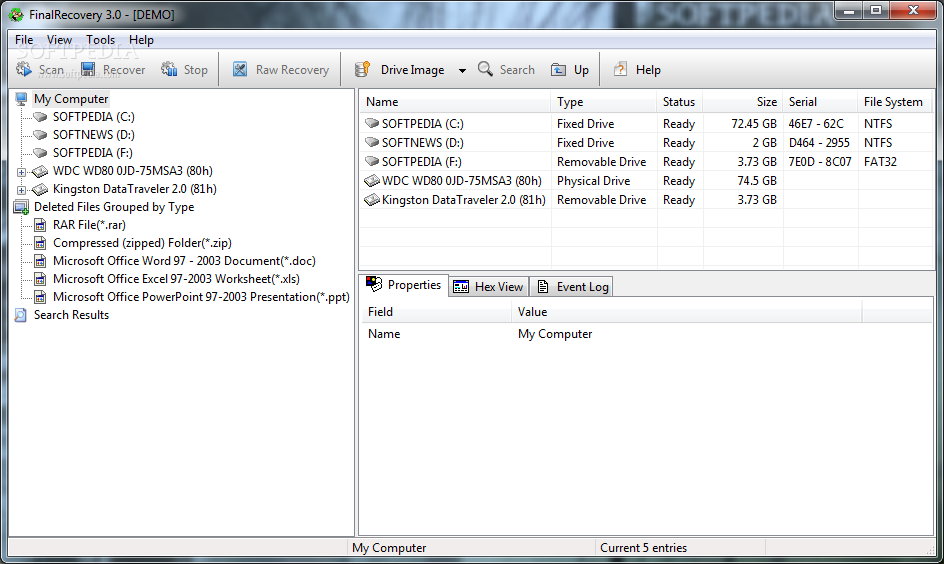Expand the Kingston DataTraveler 2.0 tree node
Viewport: 944px width, 564px height.
pyautogui.click(x=22, y=190)
